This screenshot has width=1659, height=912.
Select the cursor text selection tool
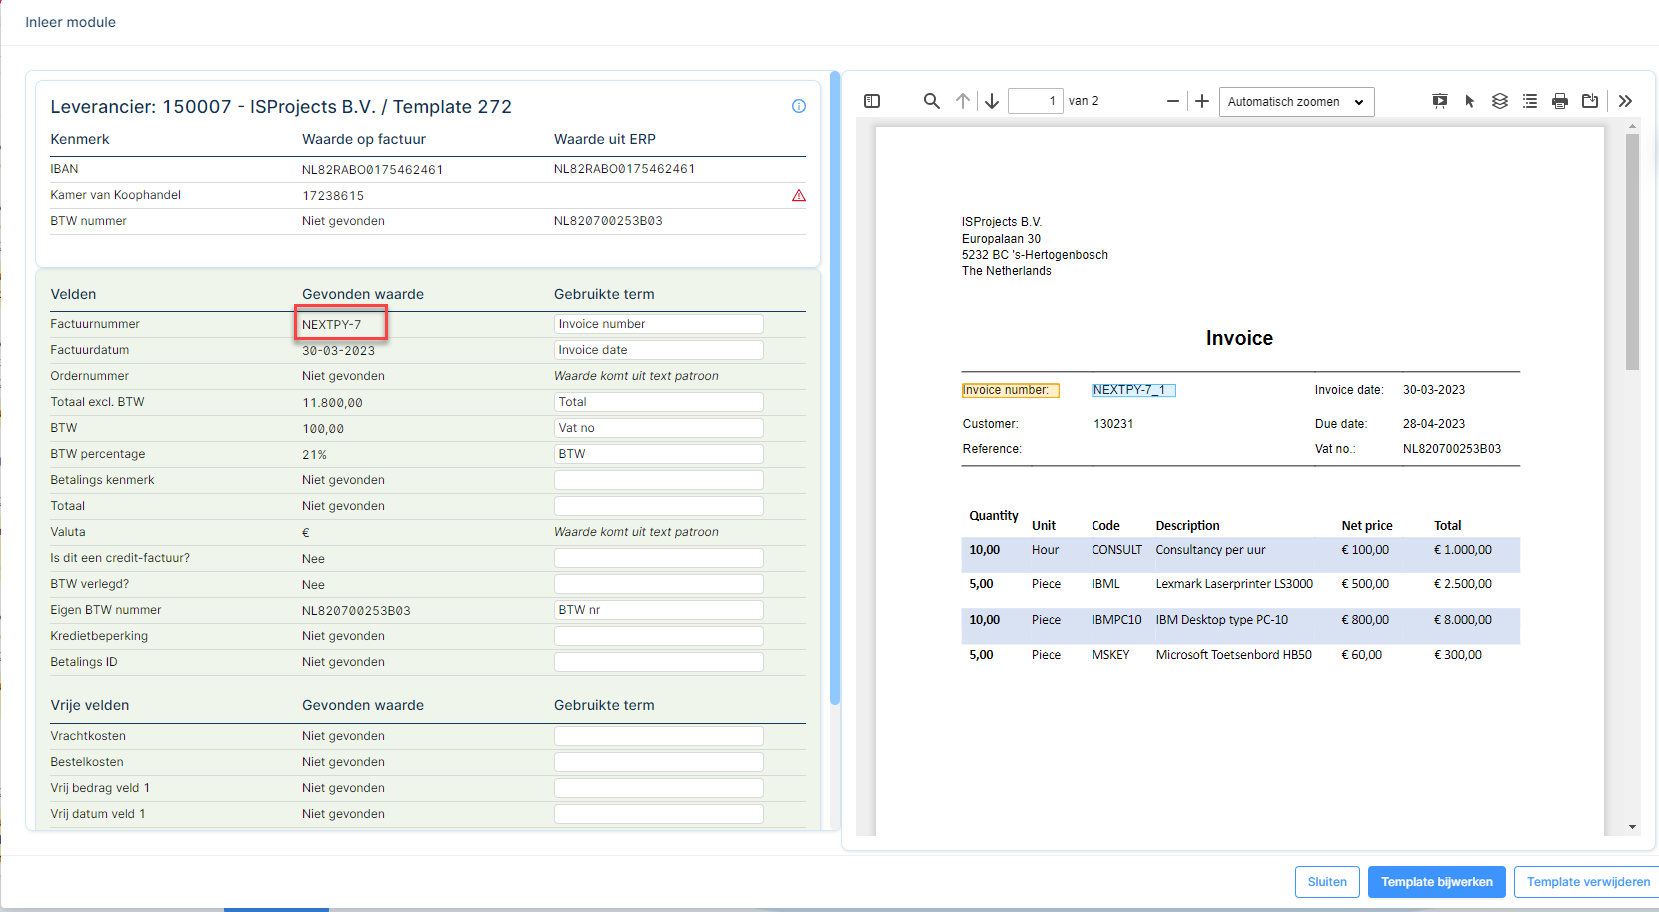(1470, 101)
